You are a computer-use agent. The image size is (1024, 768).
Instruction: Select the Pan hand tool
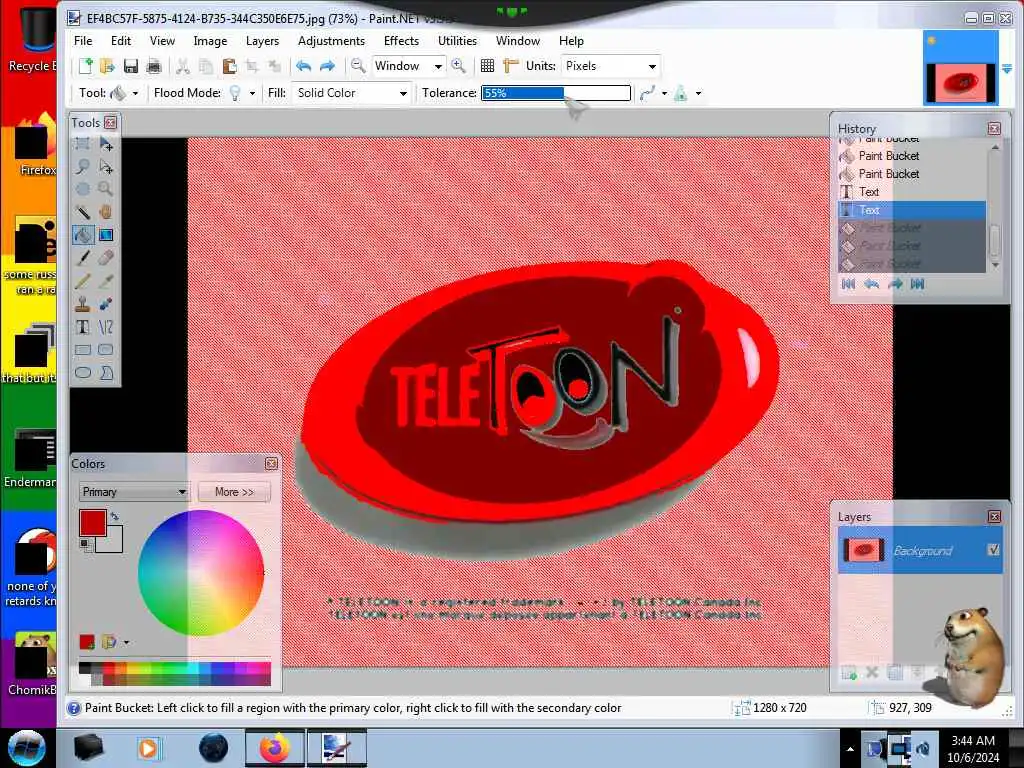[x=106, y=212]
